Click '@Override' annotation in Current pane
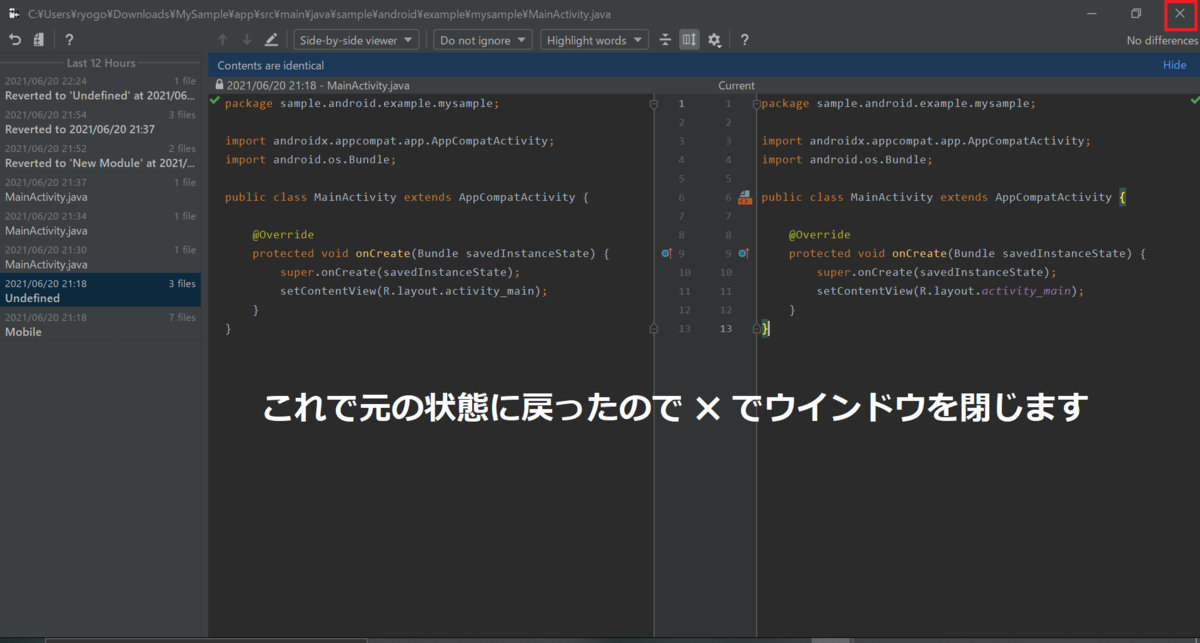 pos(819,235)
